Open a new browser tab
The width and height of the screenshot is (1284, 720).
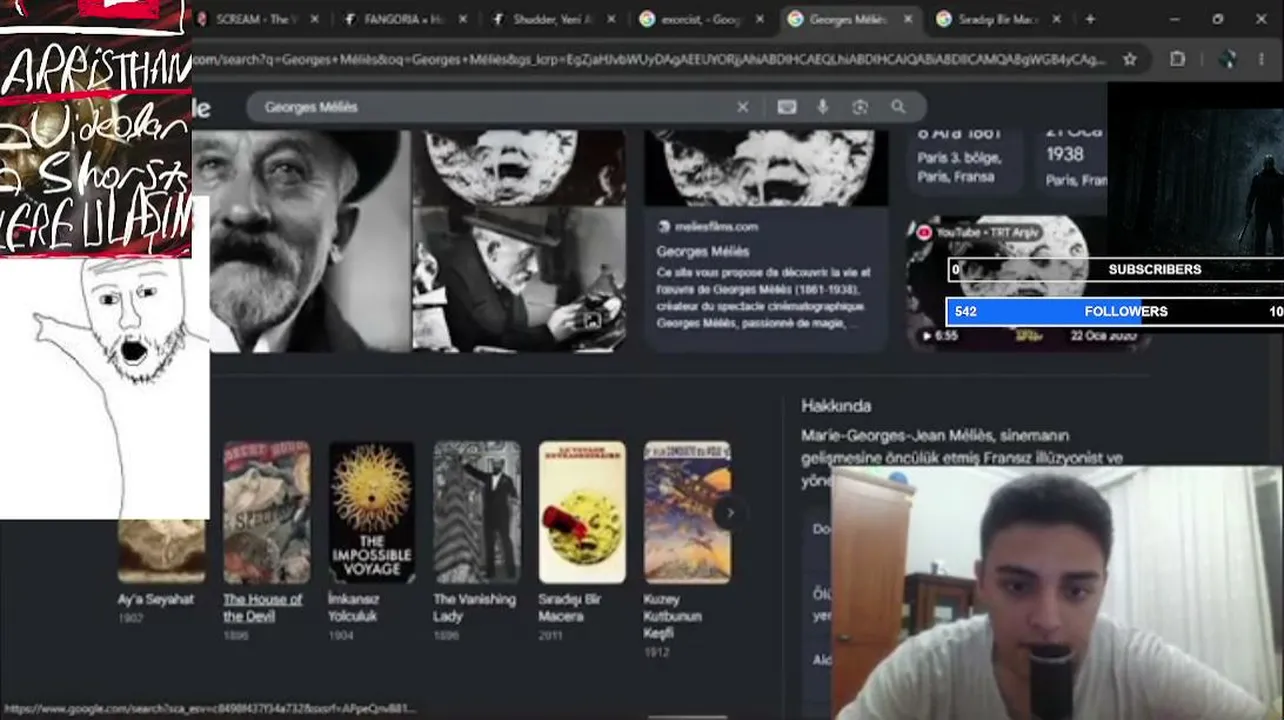(1090, 19)
